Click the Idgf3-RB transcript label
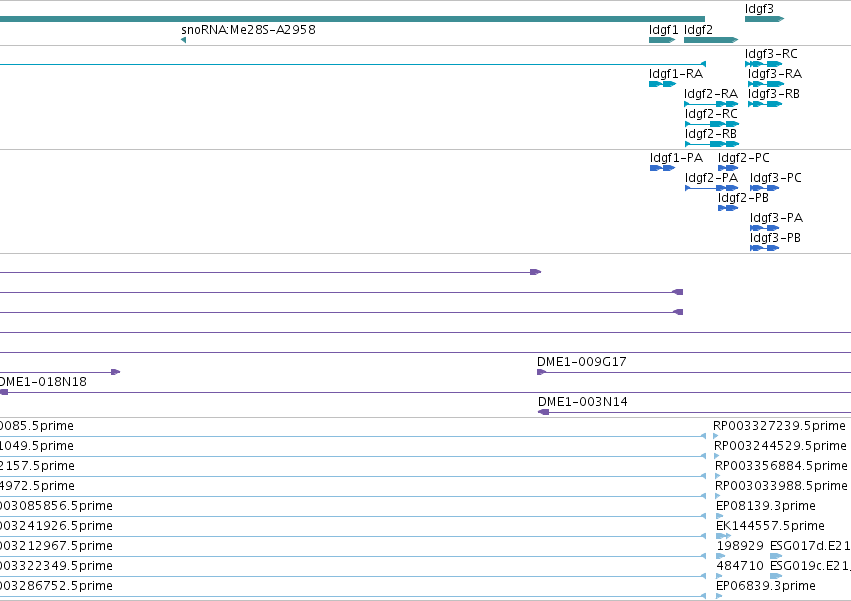The height and width of the screenshot is (601, 851). [x=773, y=94]
